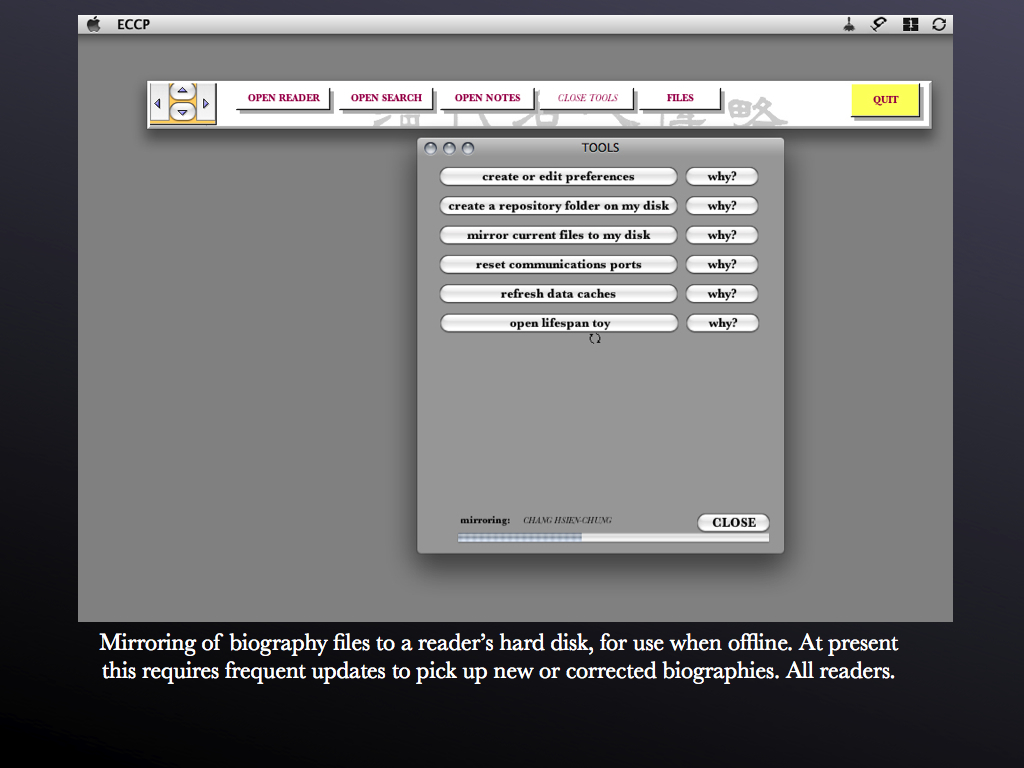Viewport: 1024px width, 768px height.
Task: Open the reader via OPEN READER
Action: 283,98
